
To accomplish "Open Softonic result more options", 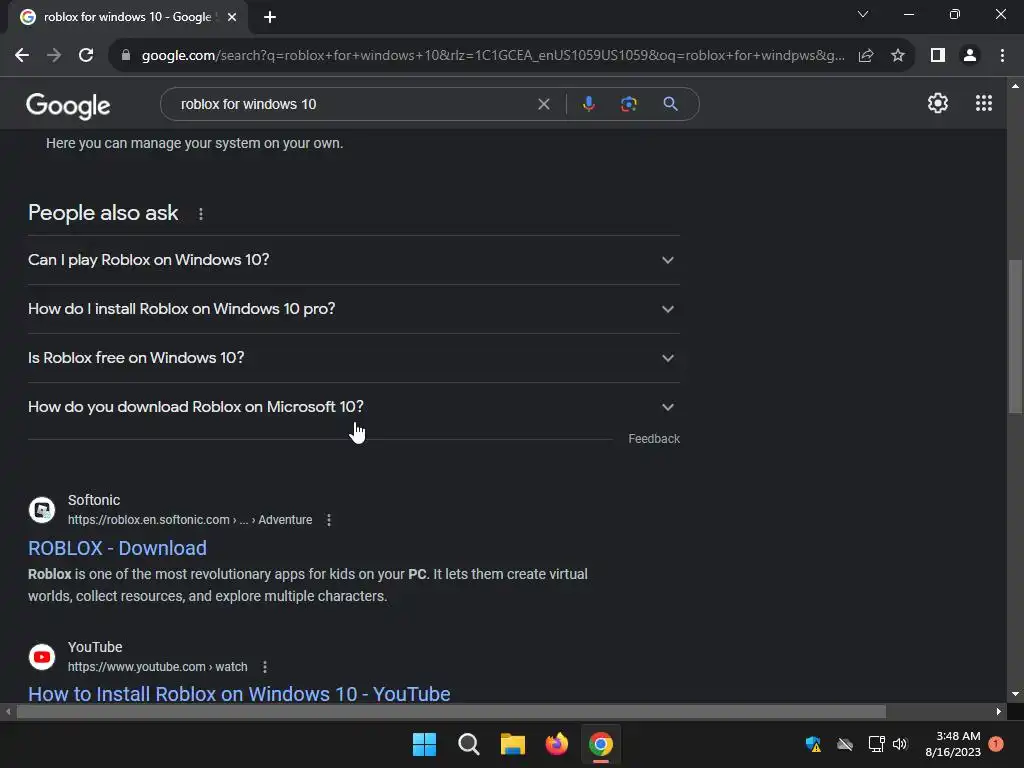I will (328, 520).
